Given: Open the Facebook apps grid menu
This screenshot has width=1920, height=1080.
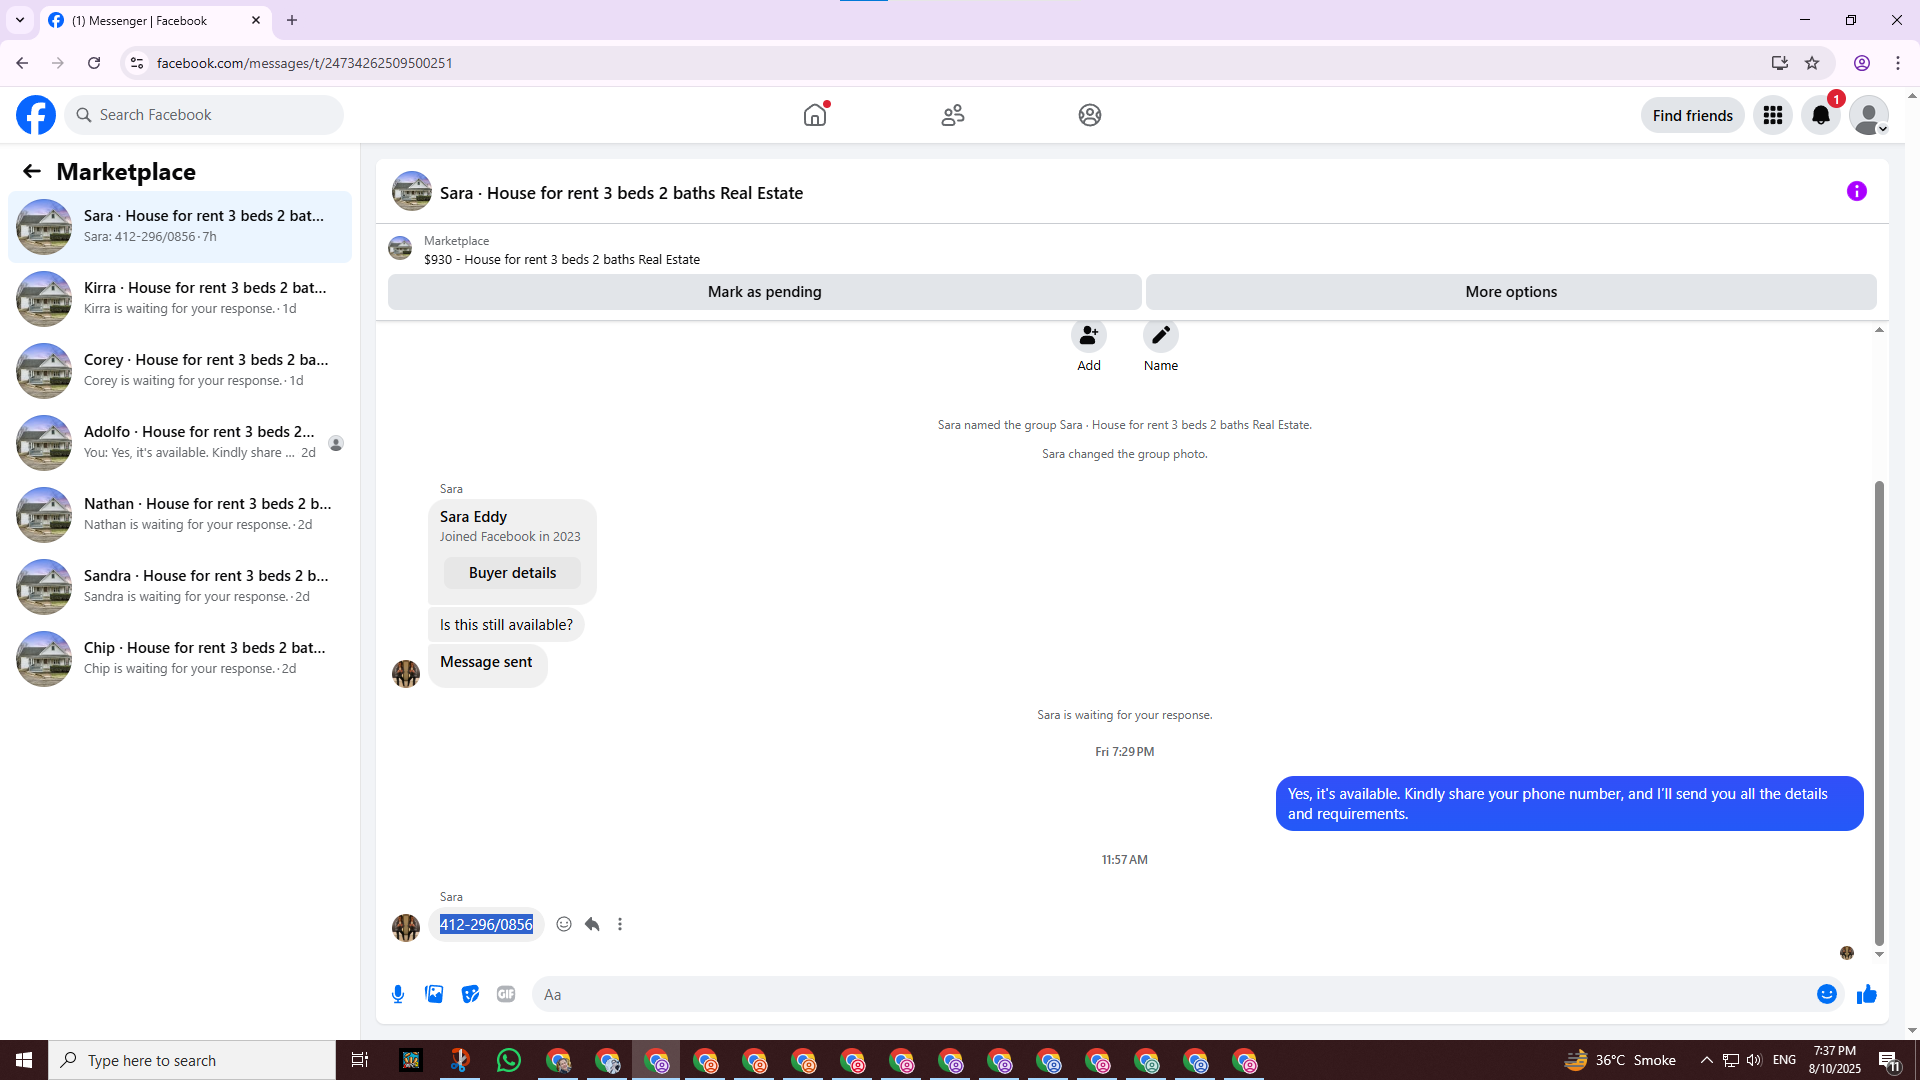Looking at the screenshot, I should [x=1772, y=115].
